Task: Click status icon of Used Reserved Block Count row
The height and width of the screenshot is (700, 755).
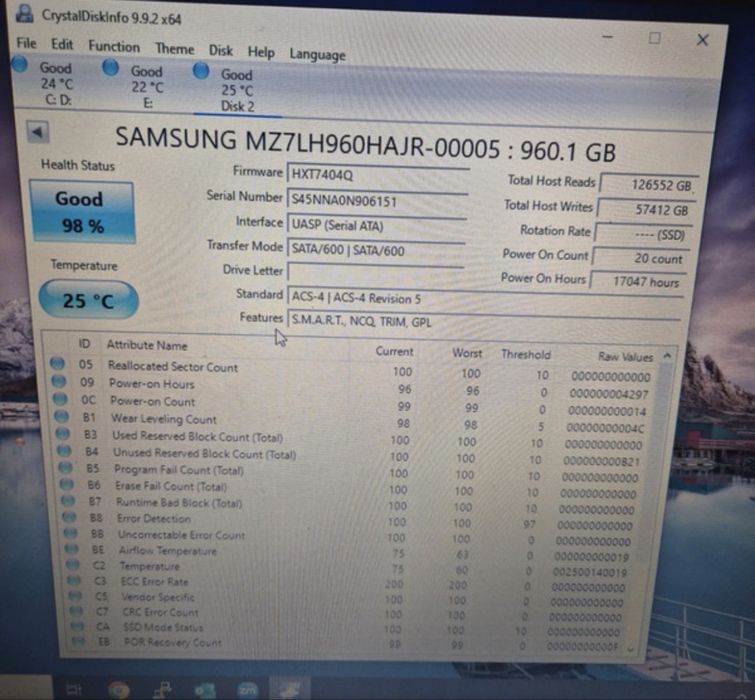Action: coord(63,434)
